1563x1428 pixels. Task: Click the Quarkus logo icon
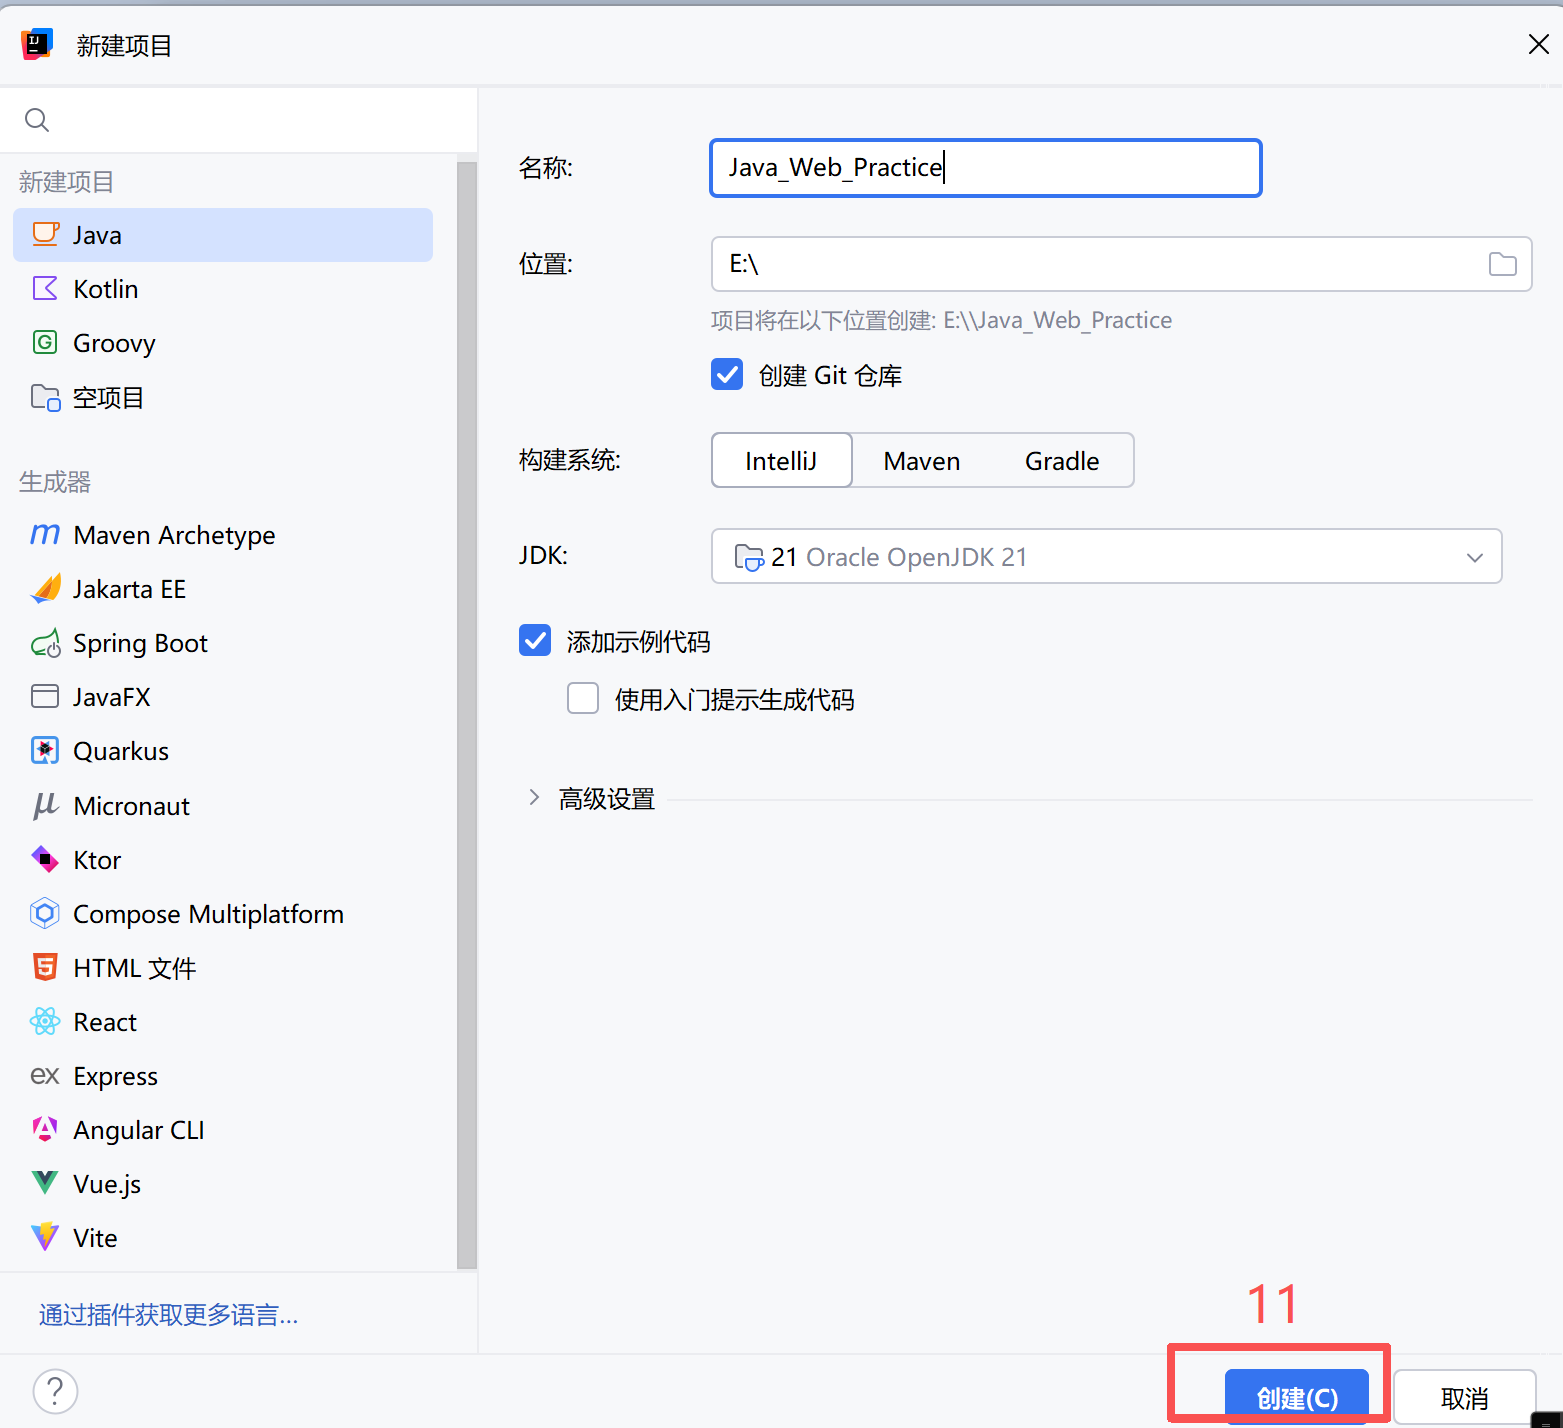click(x=45, y=750)
